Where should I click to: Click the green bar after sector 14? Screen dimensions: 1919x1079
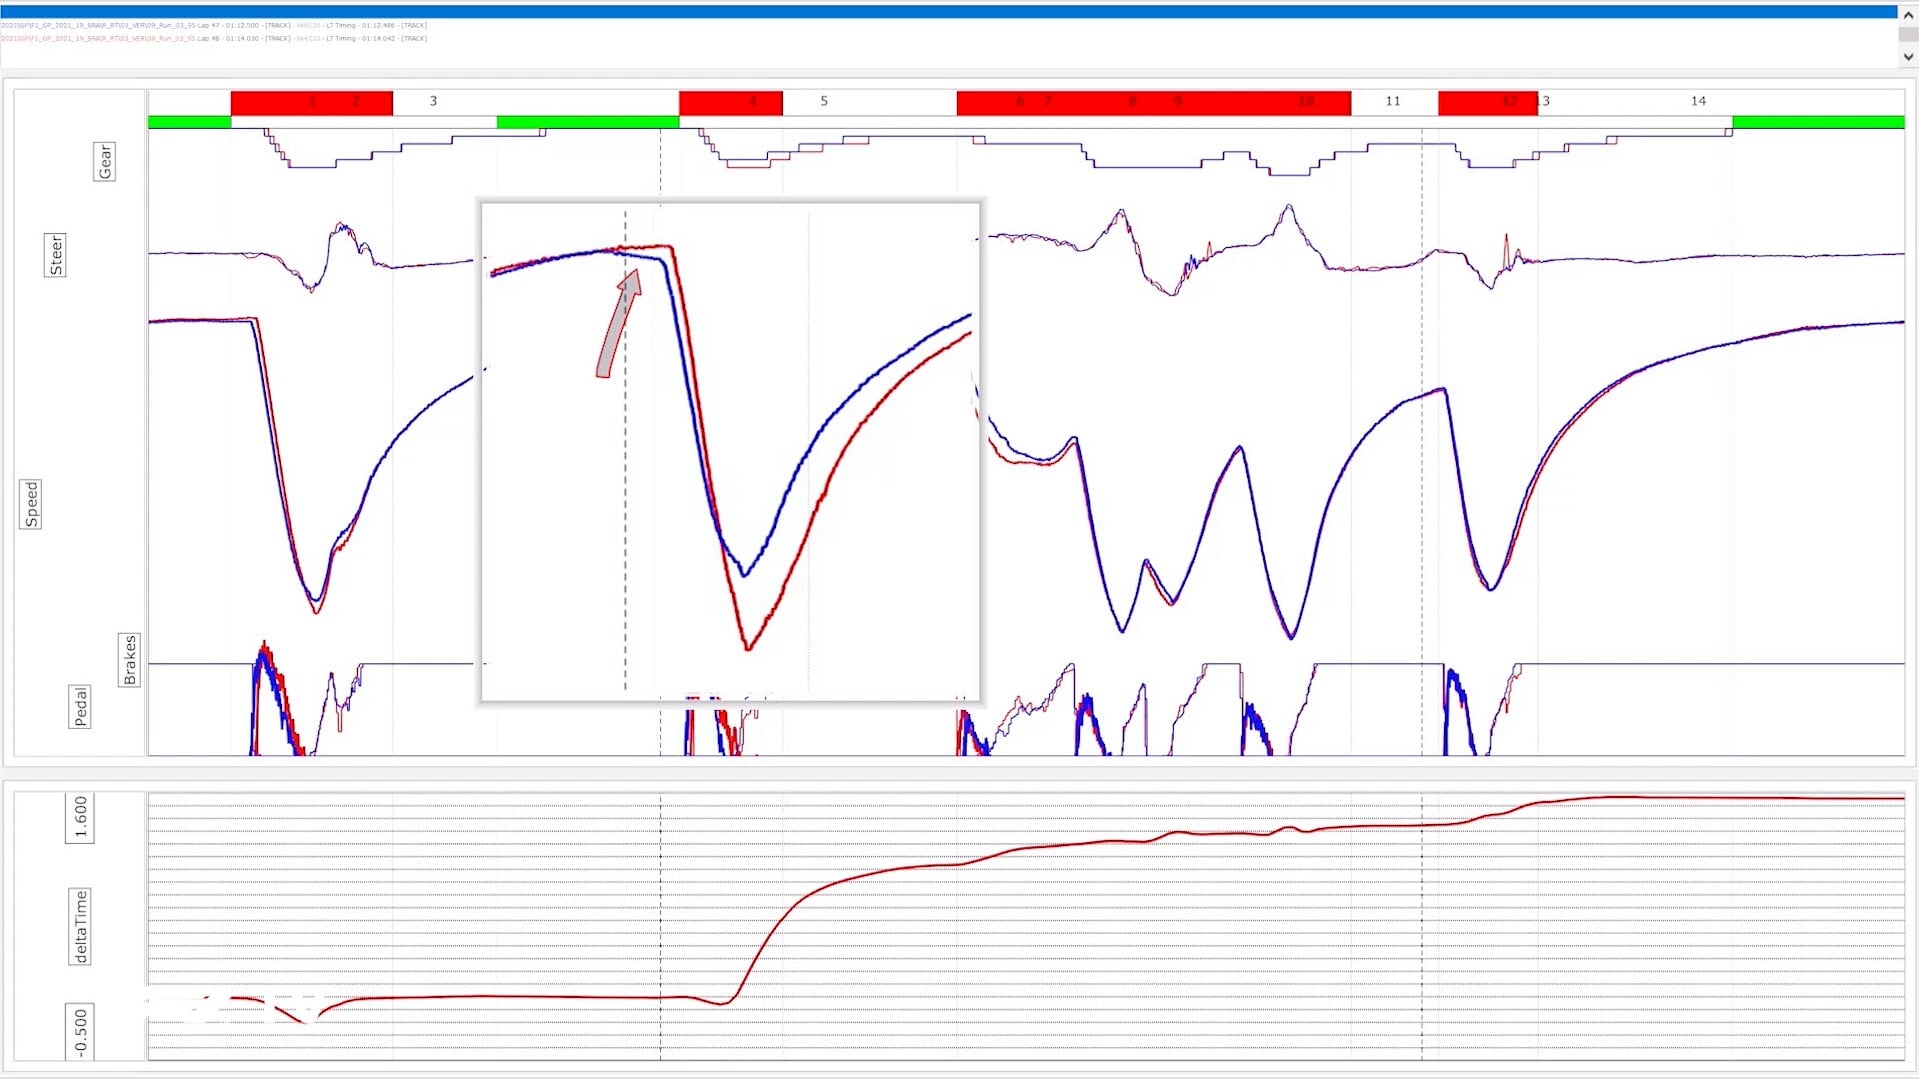(x=1818, y=122)
